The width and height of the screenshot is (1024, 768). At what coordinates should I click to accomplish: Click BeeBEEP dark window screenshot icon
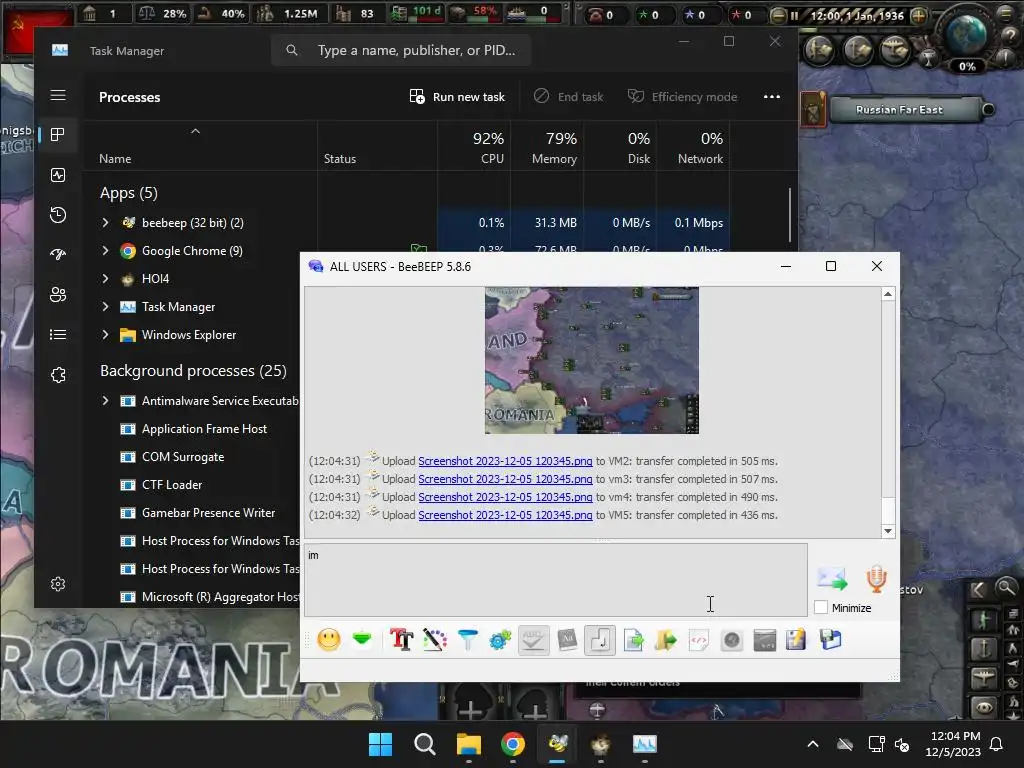764,640
